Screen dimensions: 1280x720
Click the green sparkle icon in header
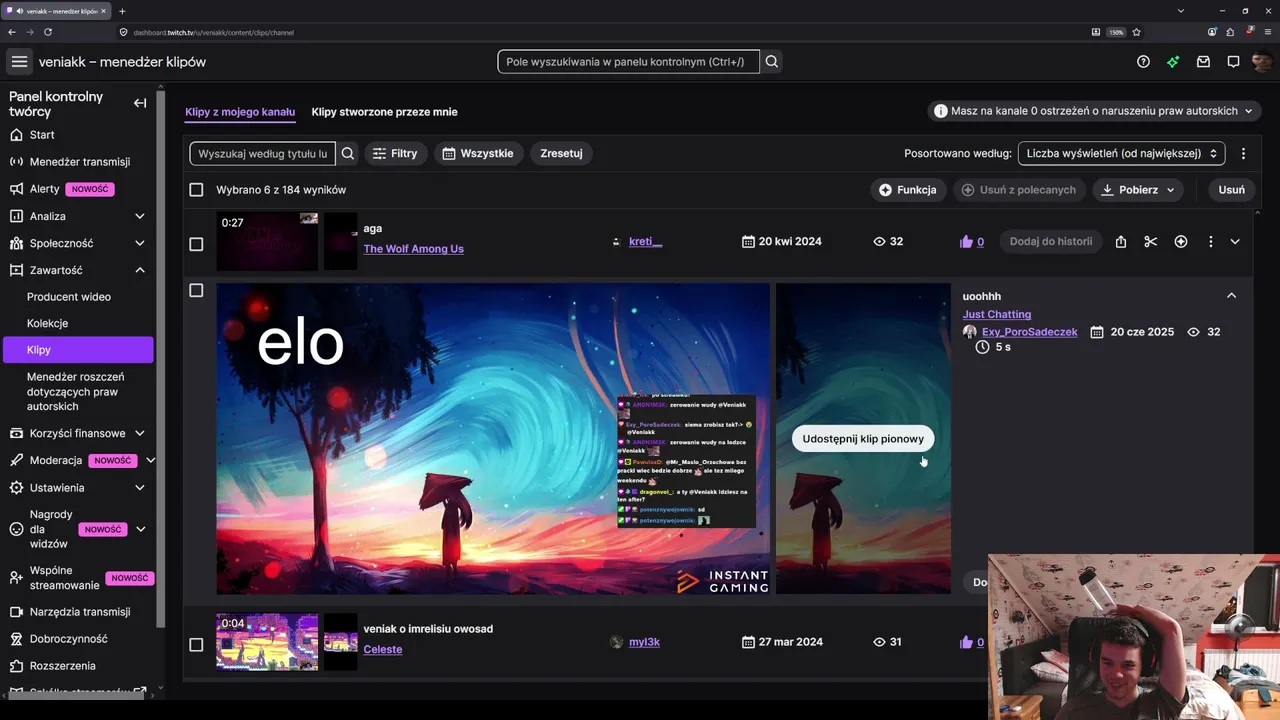[x=1173, y=62]
